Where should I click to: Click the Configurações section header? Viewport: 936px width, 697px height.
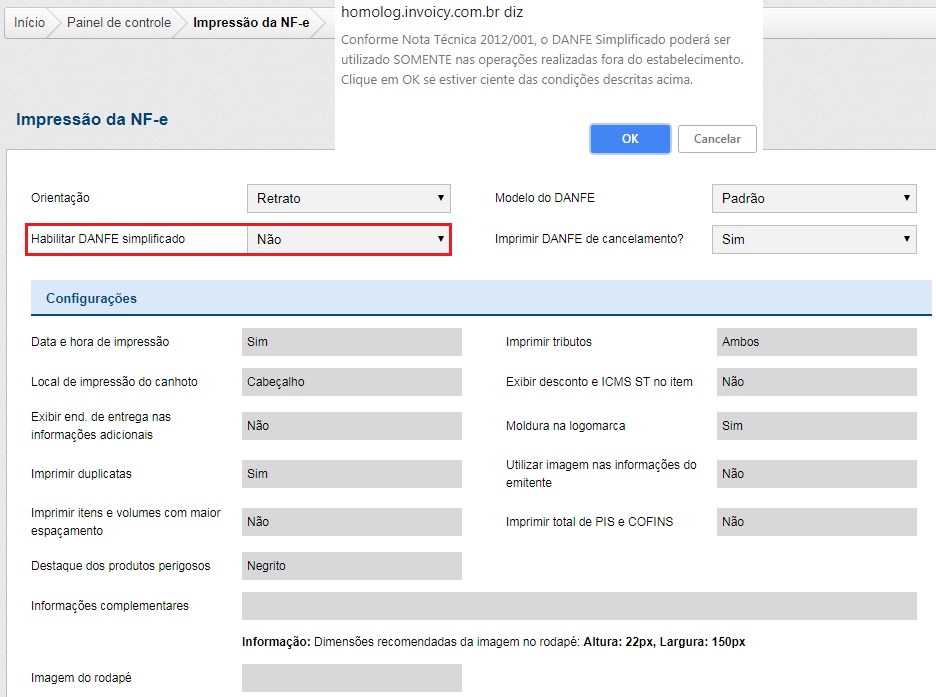[91, 298]
